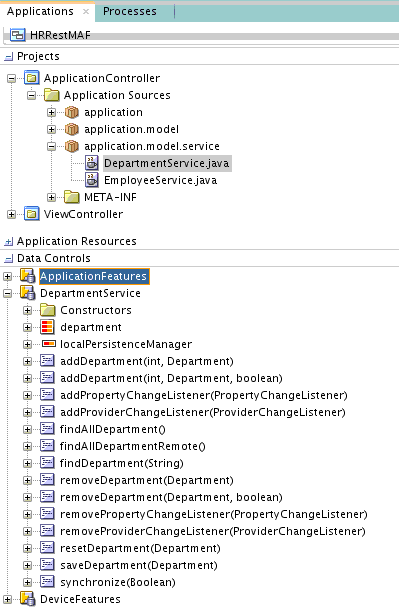This screenshot has width=399, height=610.
Task: Expand the ApplicationFeatures data control
Action: coord(7,277)
